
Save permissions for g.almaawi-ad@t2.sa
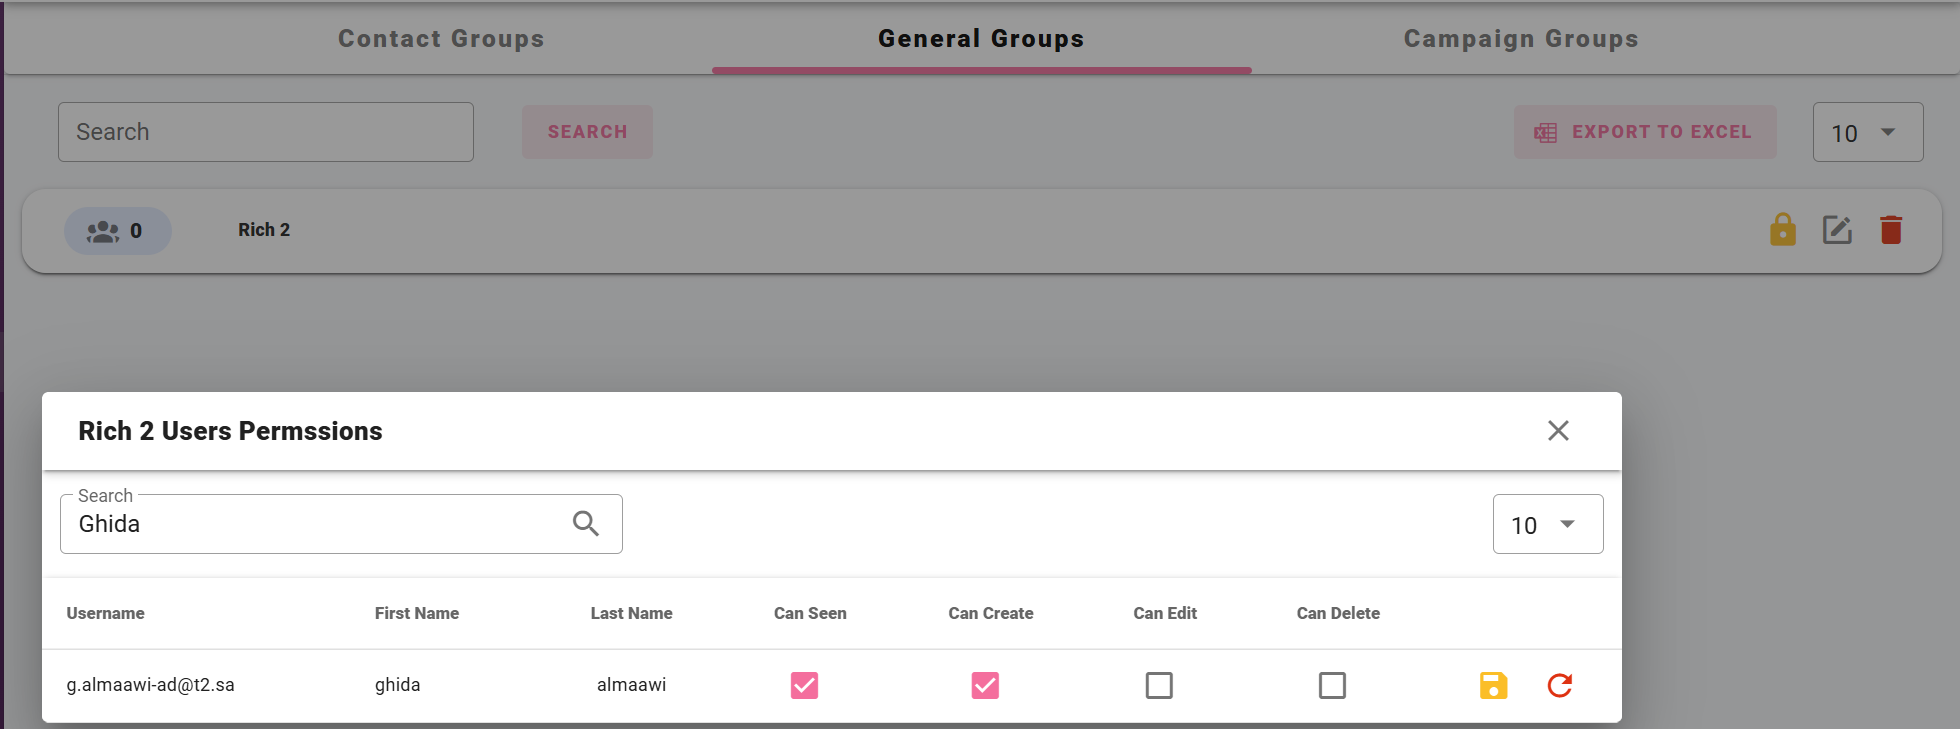pyautogui.click(x=1493, y=685)
